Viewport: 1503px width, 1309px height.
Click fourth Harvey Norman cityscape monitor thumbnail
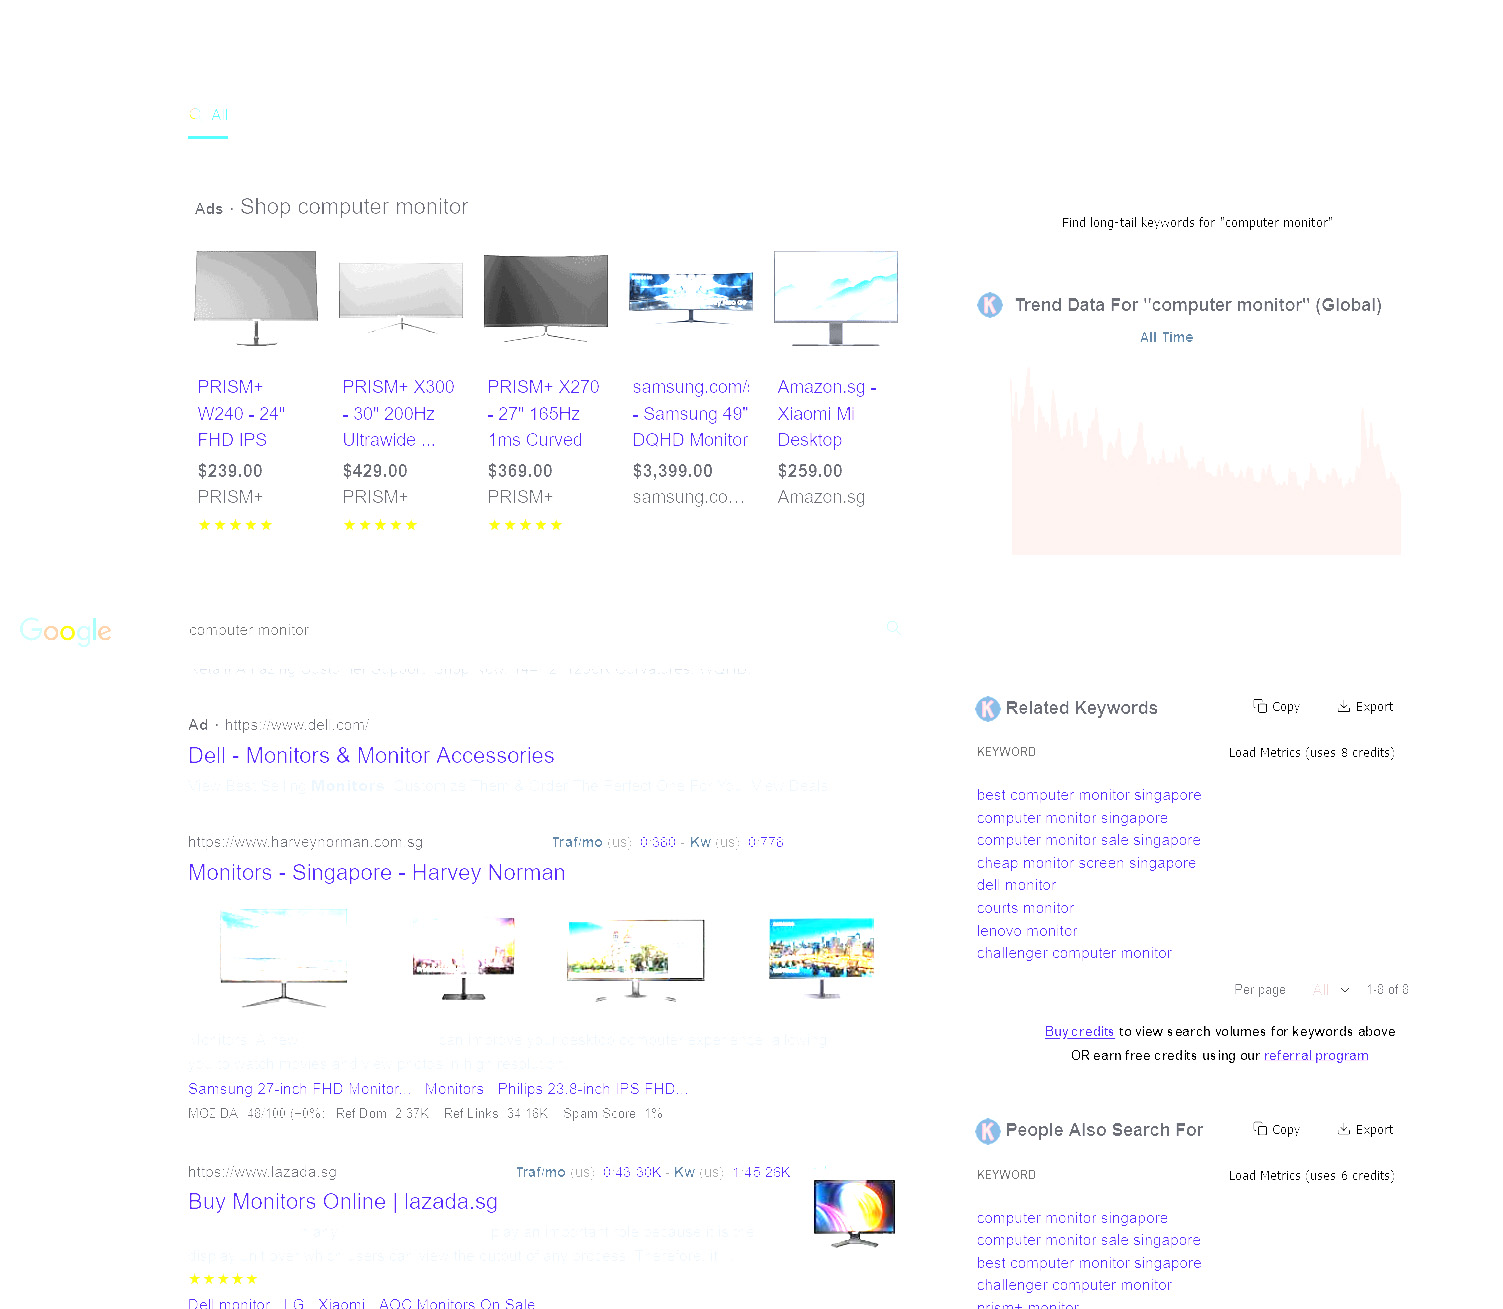[822, 958]
